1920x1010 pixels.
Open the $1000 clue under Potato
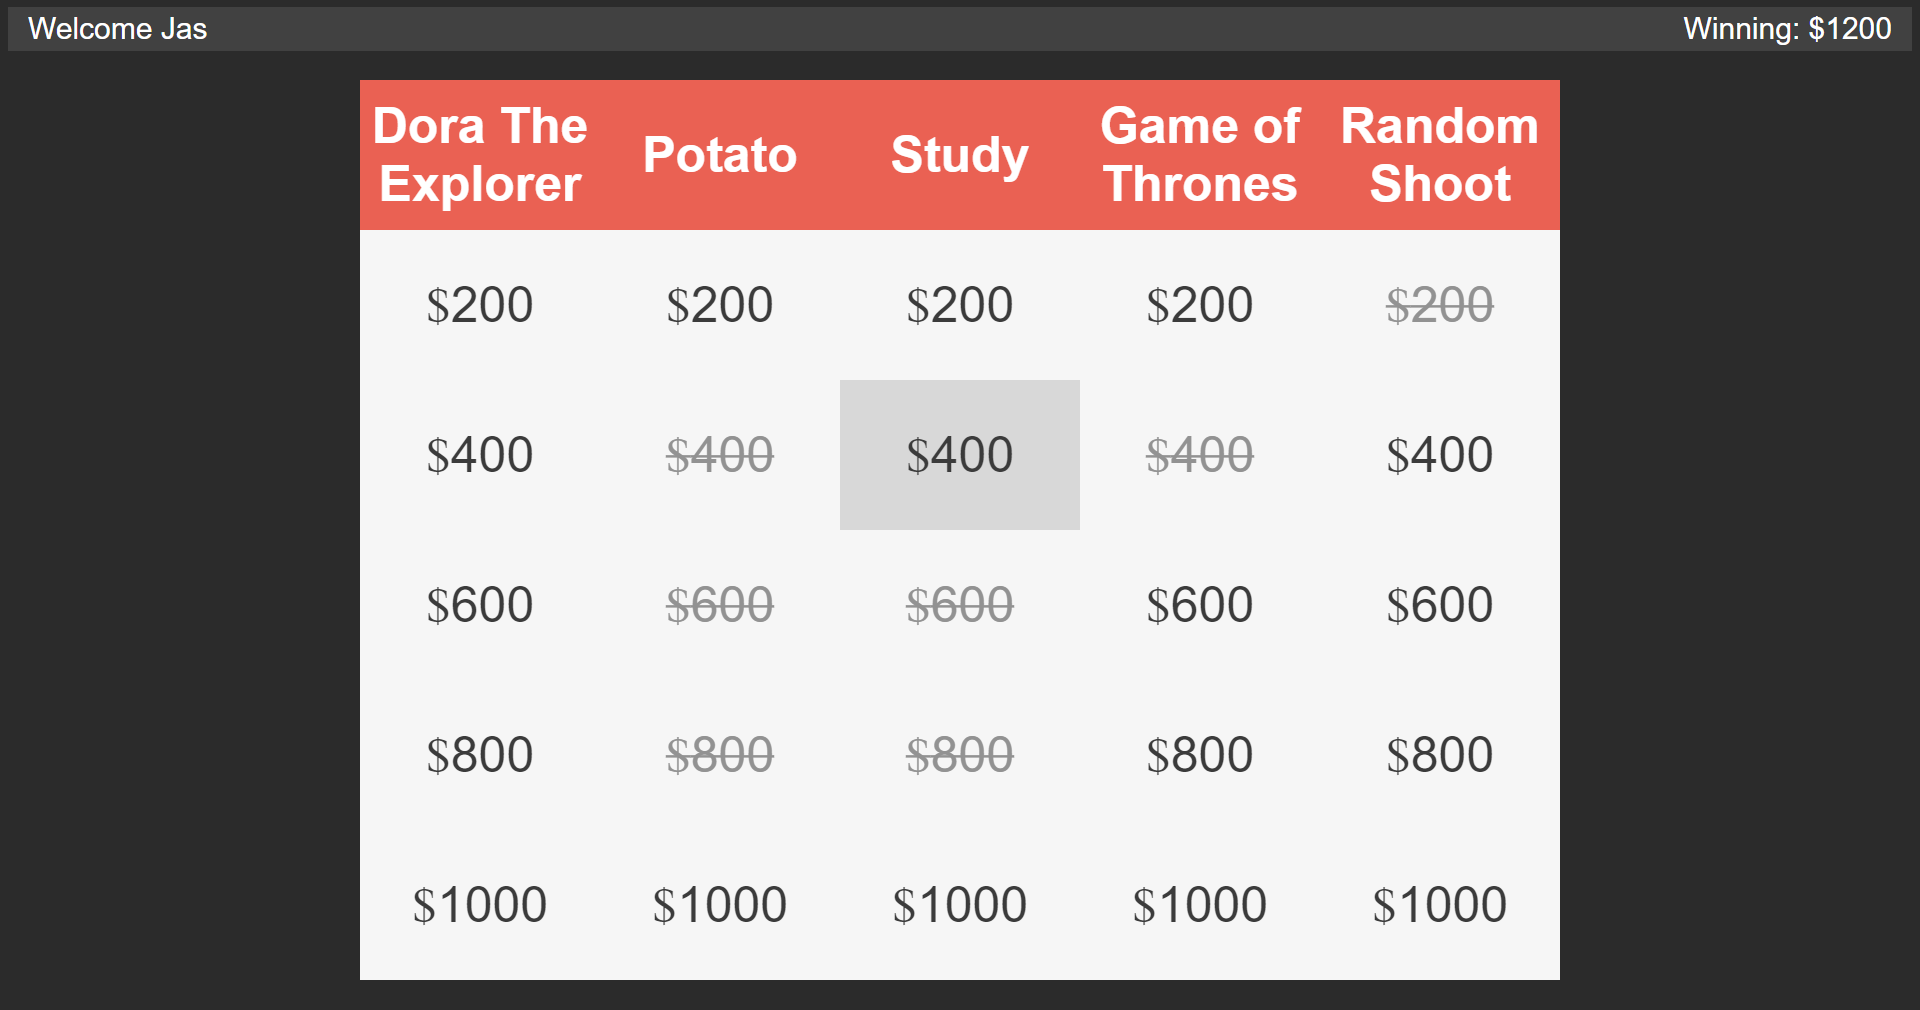coord(719,904)
